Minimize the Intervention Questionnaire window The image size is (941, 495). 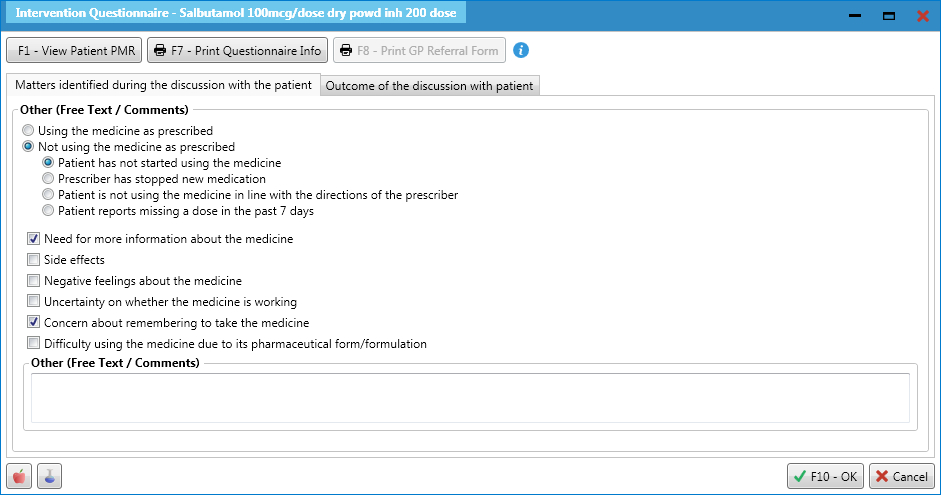pyautogui.click(x=855, y=16)
